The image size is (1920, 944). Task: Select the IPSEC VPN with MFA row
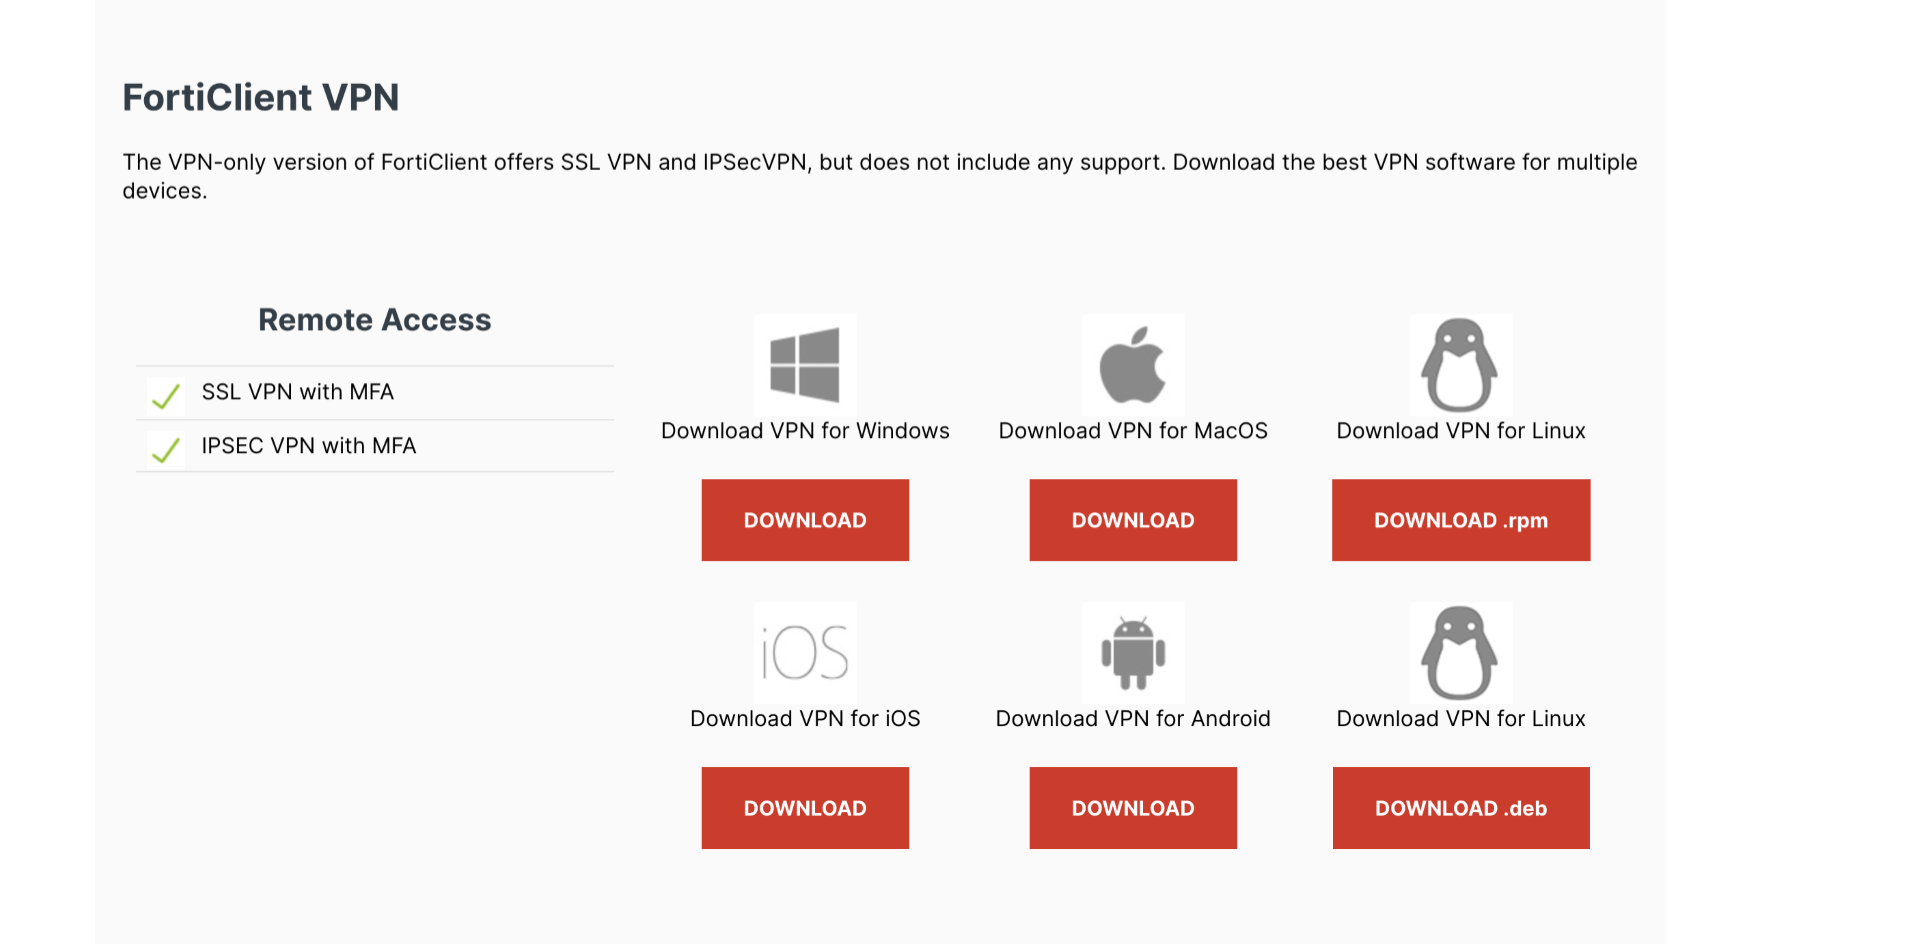tap(375, 446)
